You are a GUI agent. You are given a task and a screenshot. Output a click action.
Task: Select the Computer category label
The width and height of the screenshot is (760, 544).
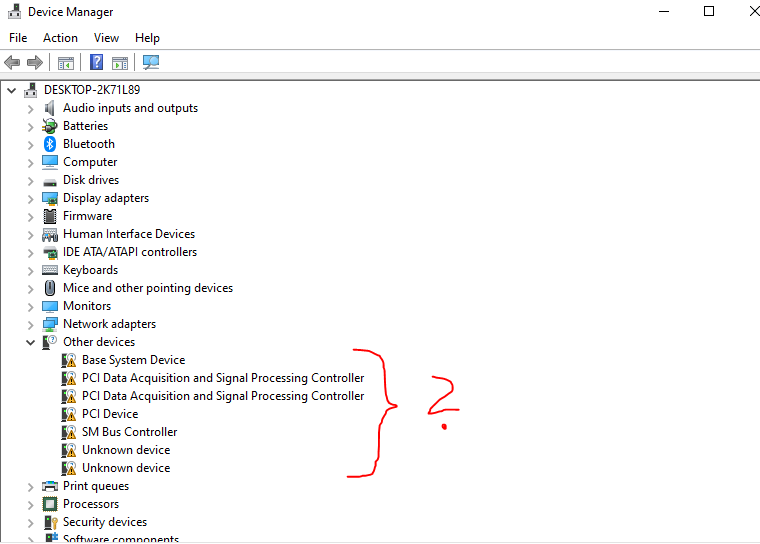(90, 162)
